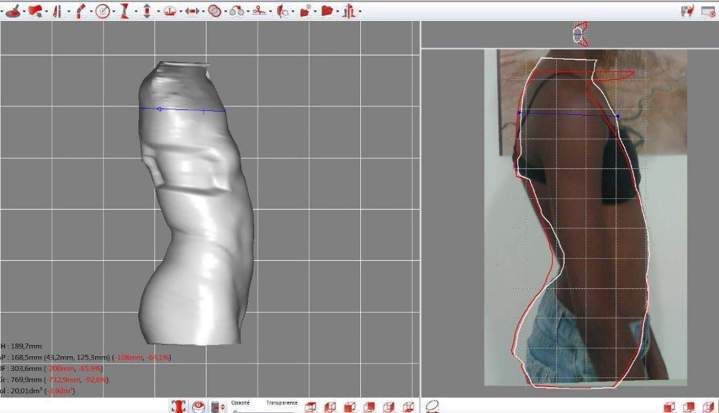Open the display mode selector in bottom toolbar

(x=215, y=406)
